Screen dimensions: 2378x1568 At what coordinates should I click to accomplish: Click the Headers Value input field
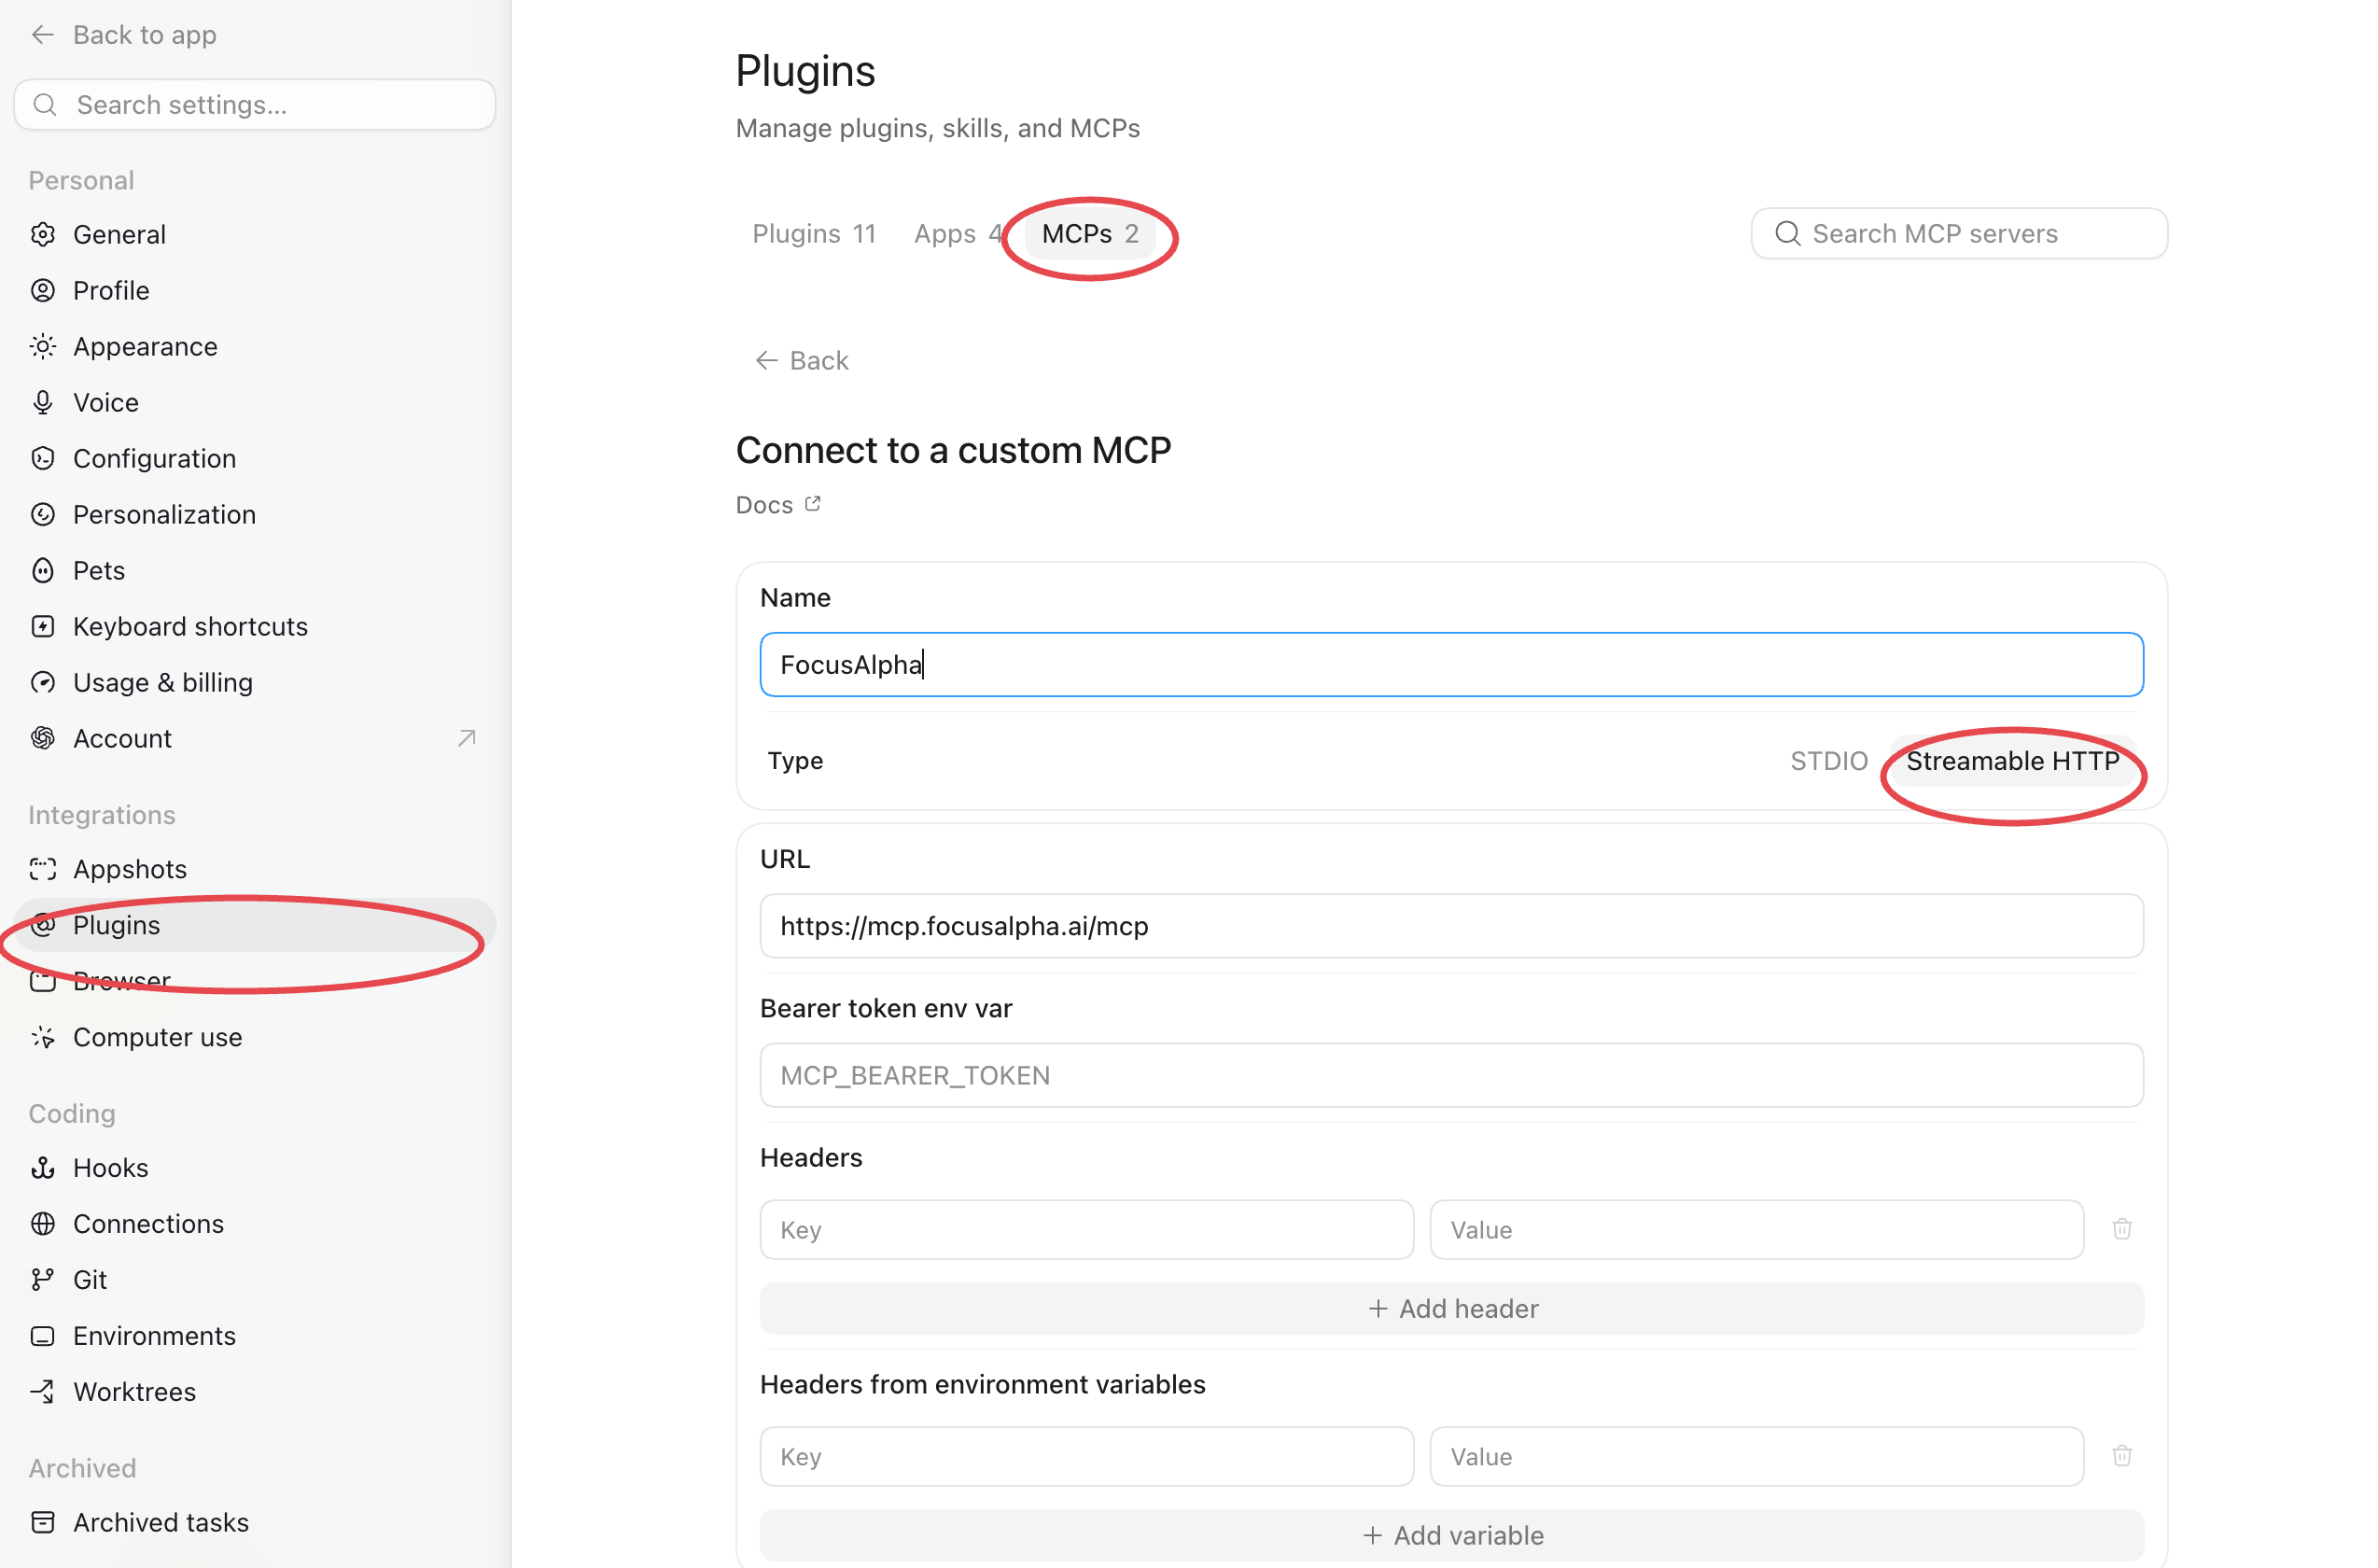pos(1756,1229)
